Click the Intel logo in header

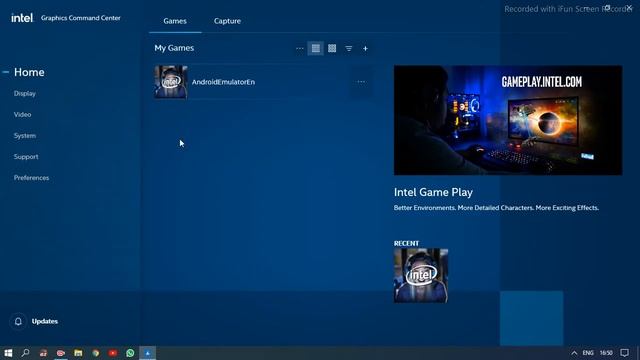pos(22,18)
